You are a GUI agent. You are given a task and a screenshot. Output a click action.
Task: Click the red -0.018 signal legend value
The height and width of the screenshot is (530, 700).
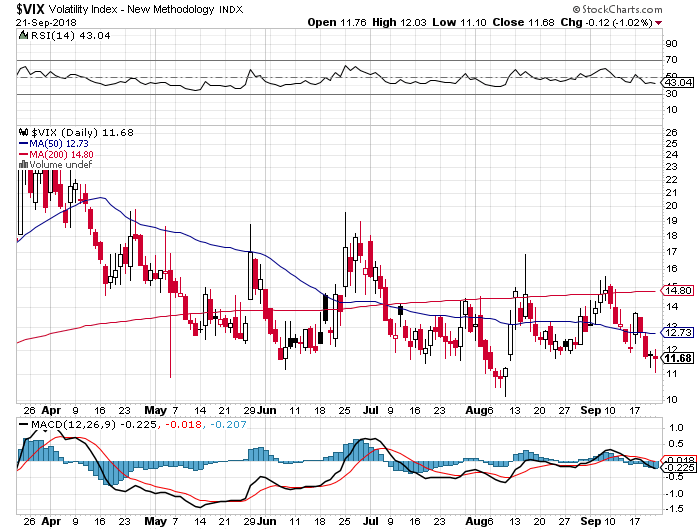click(x=183, y=425)
